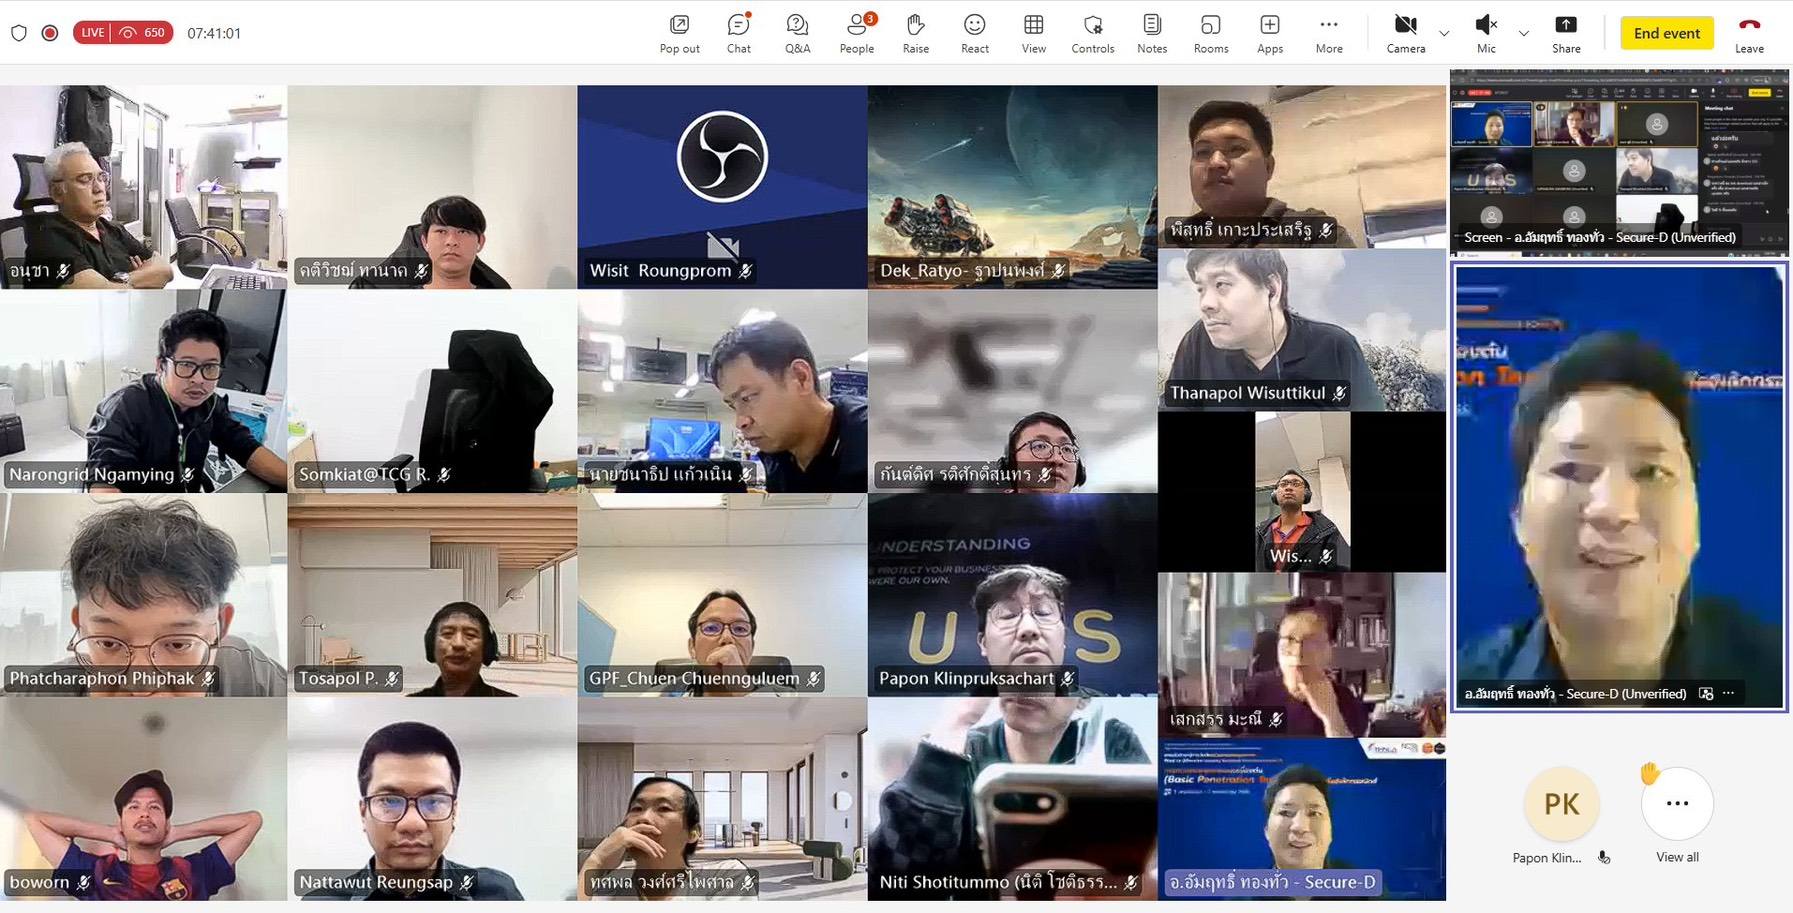Click the recording indicator icon
Screen dimensions: 1793x913
(x=50, y=33)
